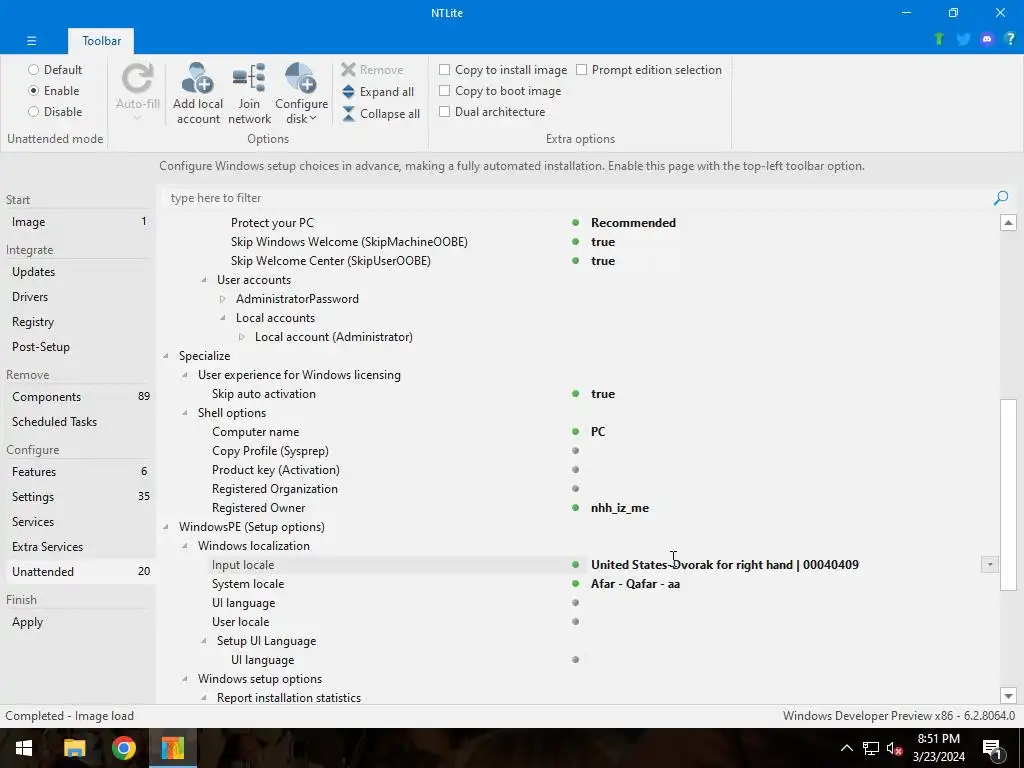Select Enable unattended mode
This screenshot has height=768, width=1024.
pos(54,91)
